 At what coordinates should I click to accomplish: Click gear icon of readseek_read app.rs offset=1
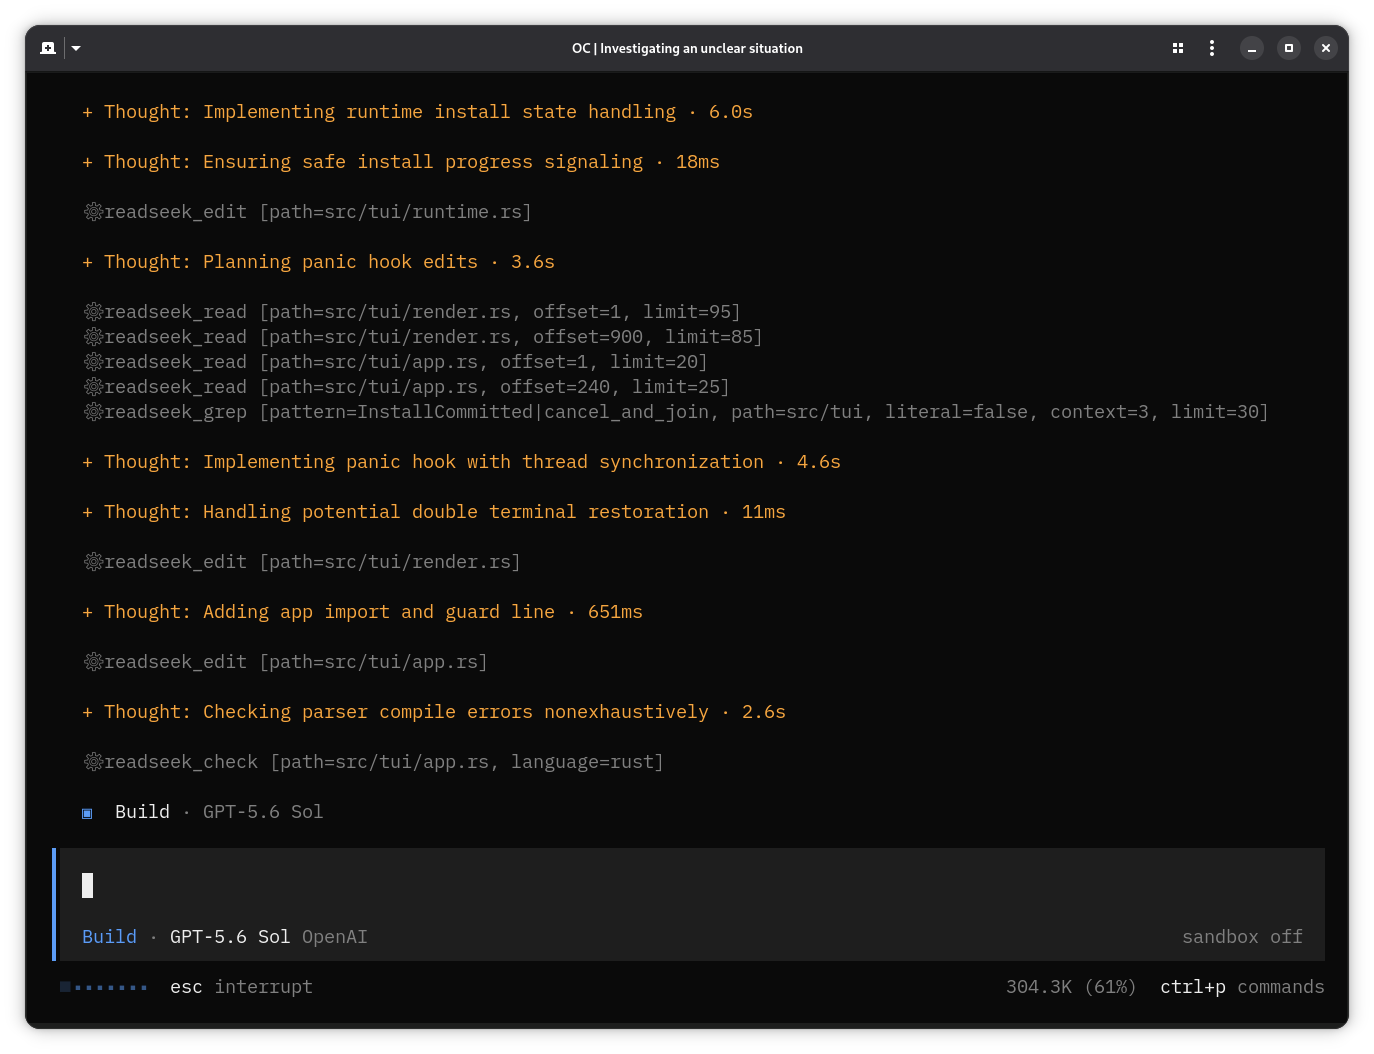[x=93, y=362]
